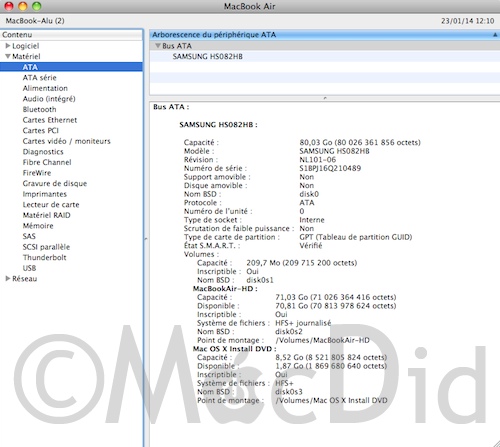Click the HFS+ journalisé file system value

pyautogui.click(x=303, y=323)
